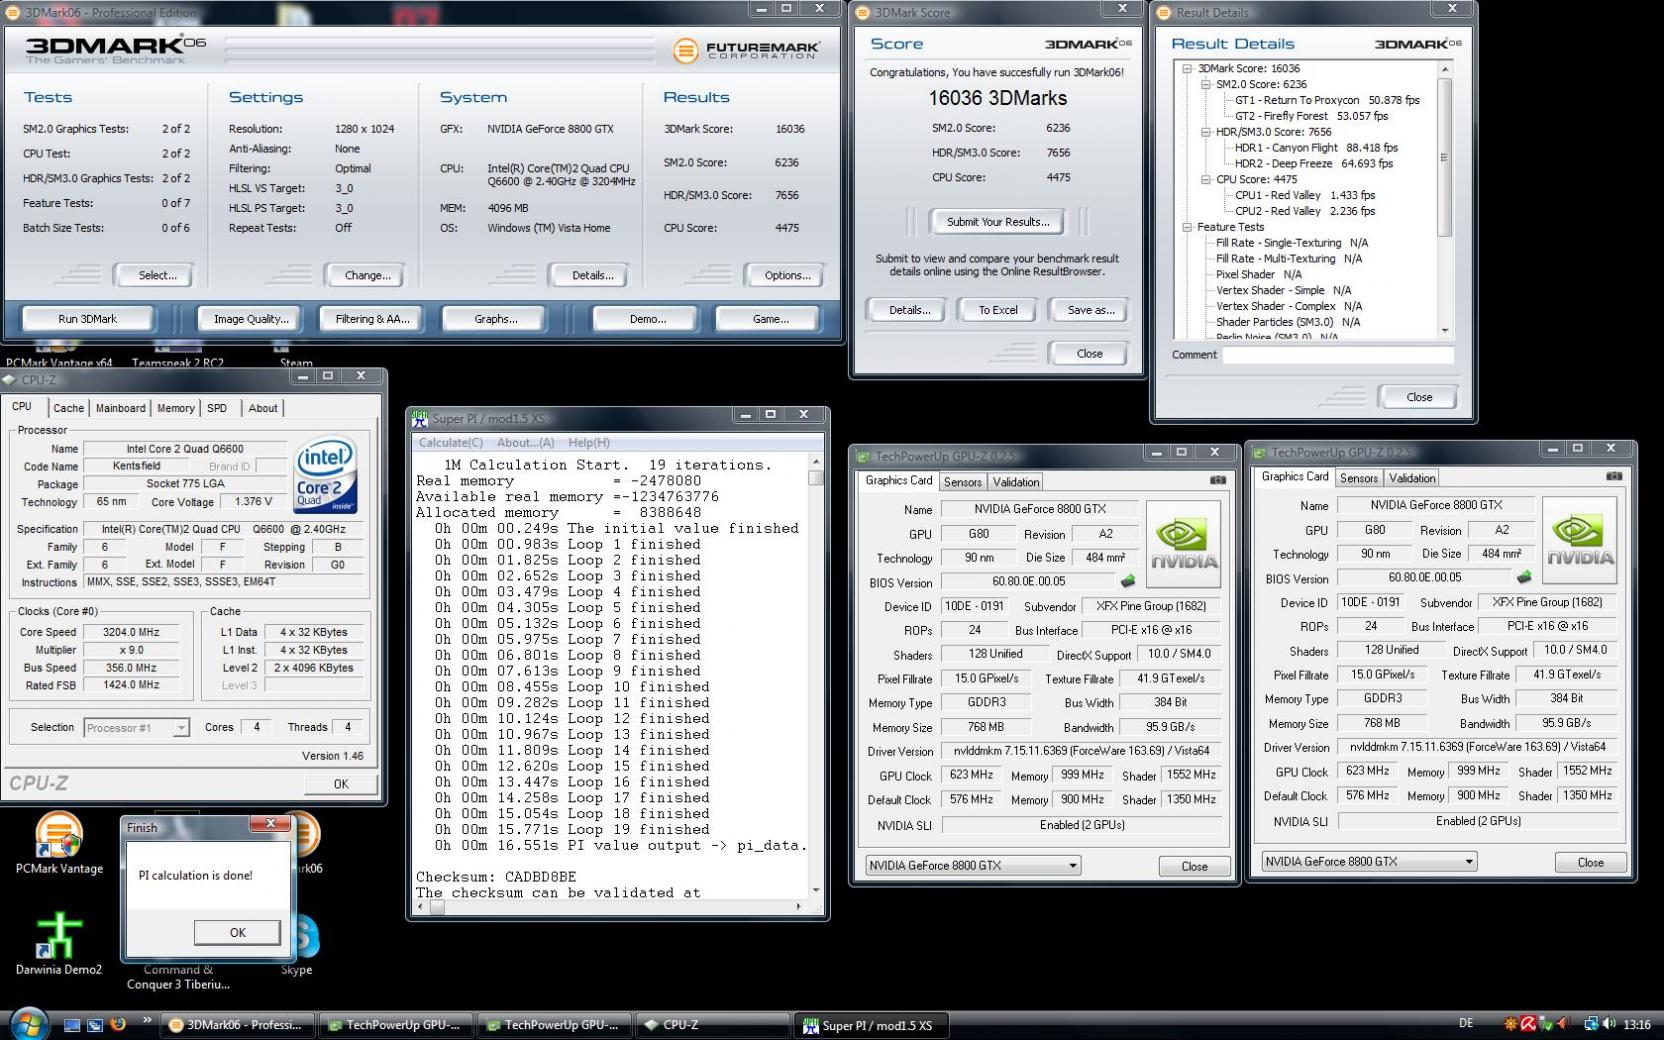
Task: Open the Processor #1 selection dropdown in CPU-Z
Action: point(181,728)
